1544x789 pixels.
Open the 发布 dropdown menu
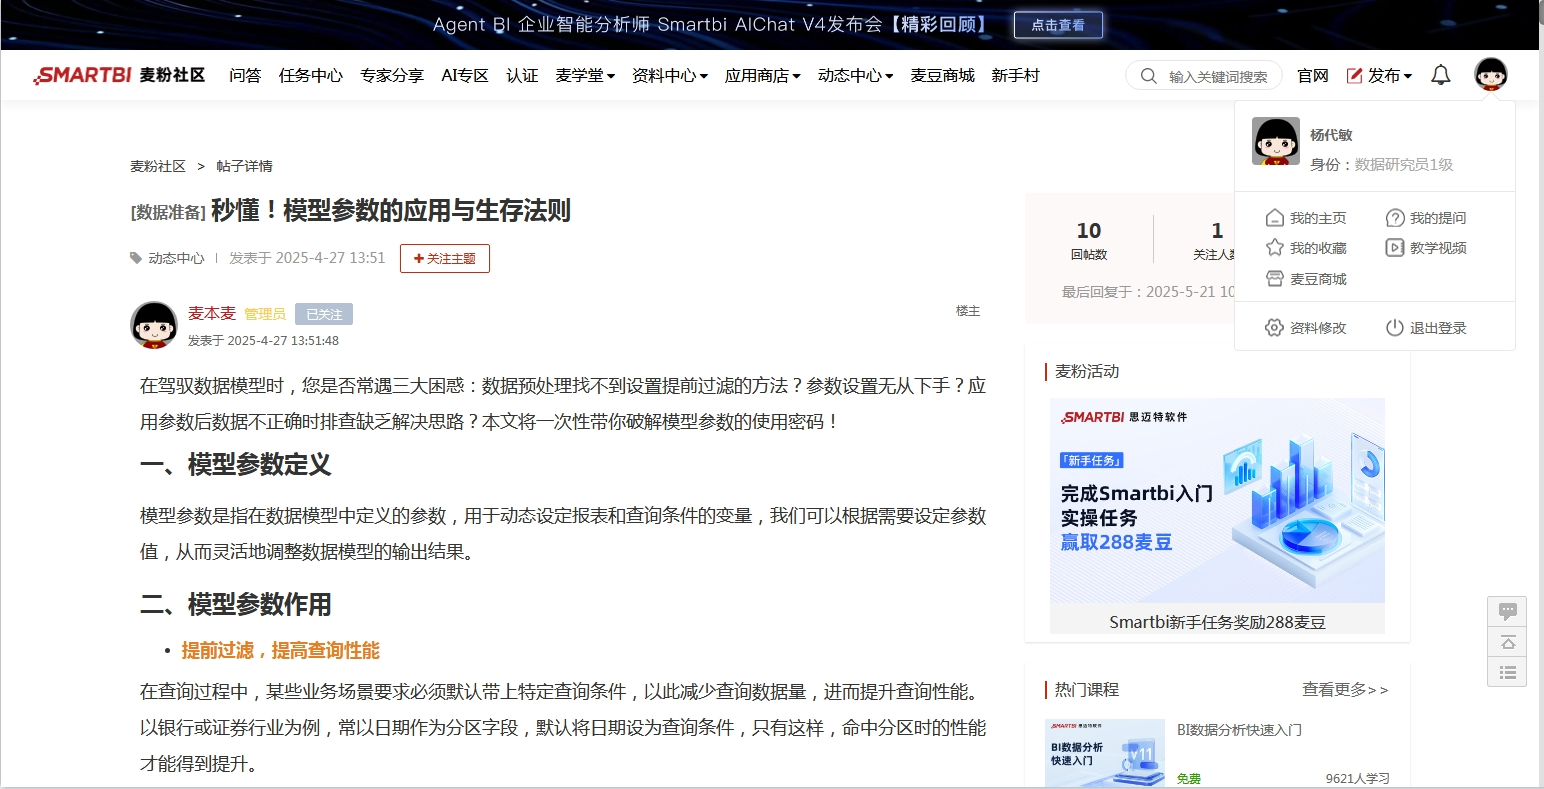[1379, 76]
